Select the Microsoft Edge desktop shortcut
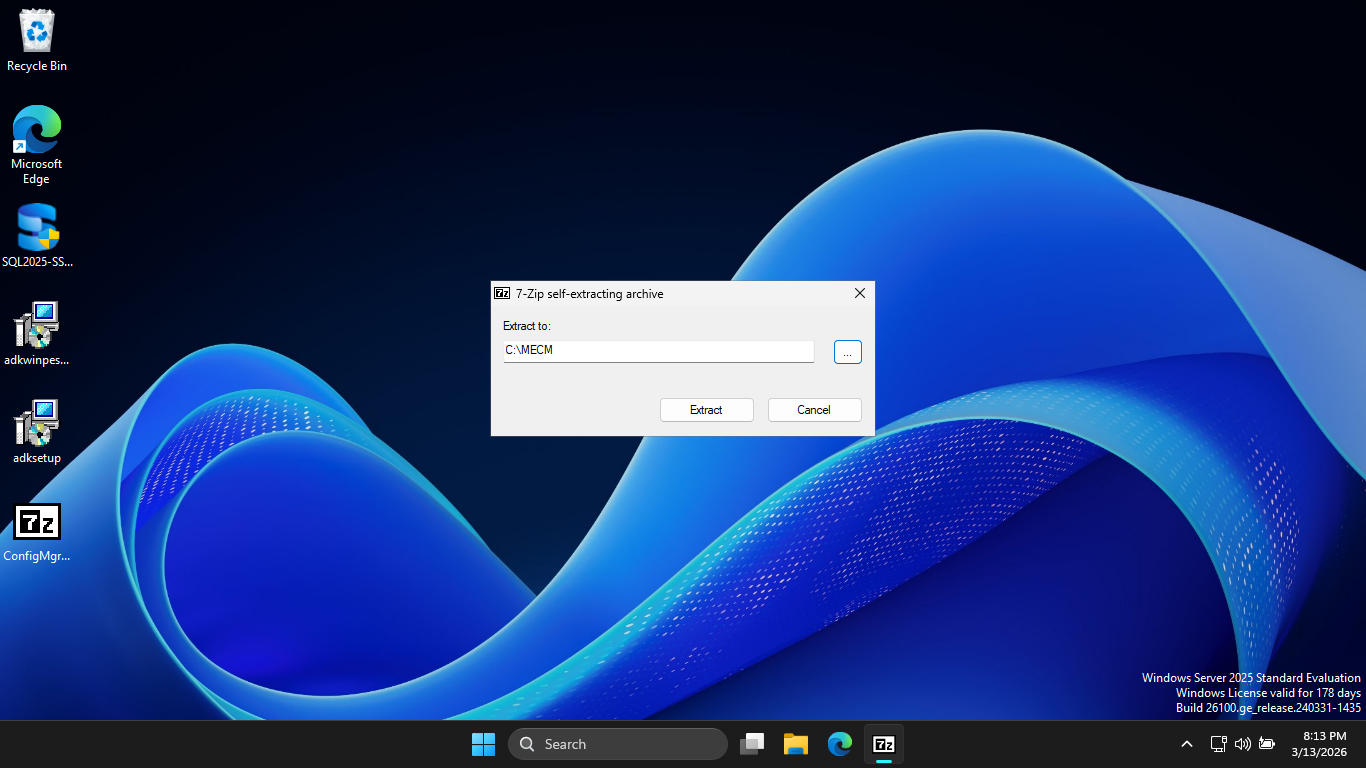This screenshot has height=768, width=1366. click(37, 144)
